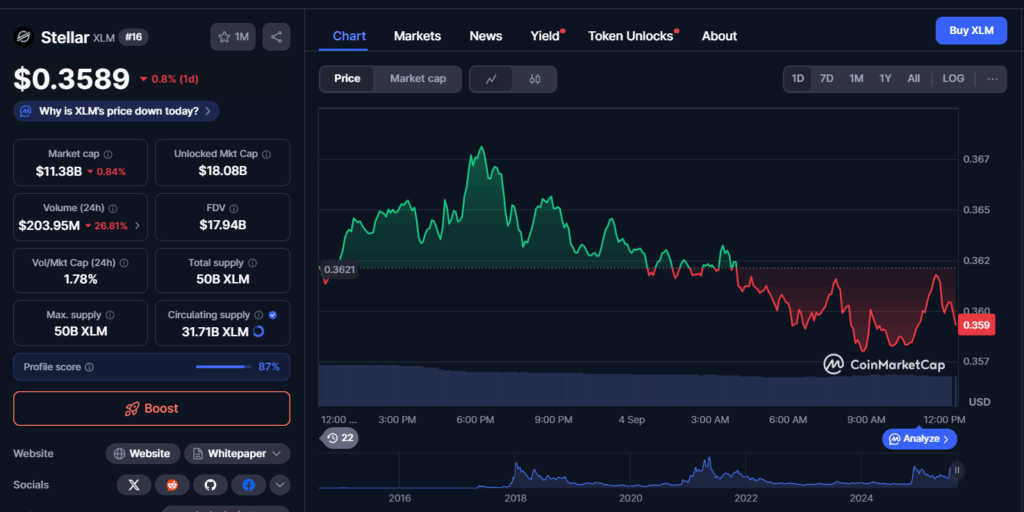Click the Boost button
Screen dimensions: 1024x512
(x=152, y=408)
